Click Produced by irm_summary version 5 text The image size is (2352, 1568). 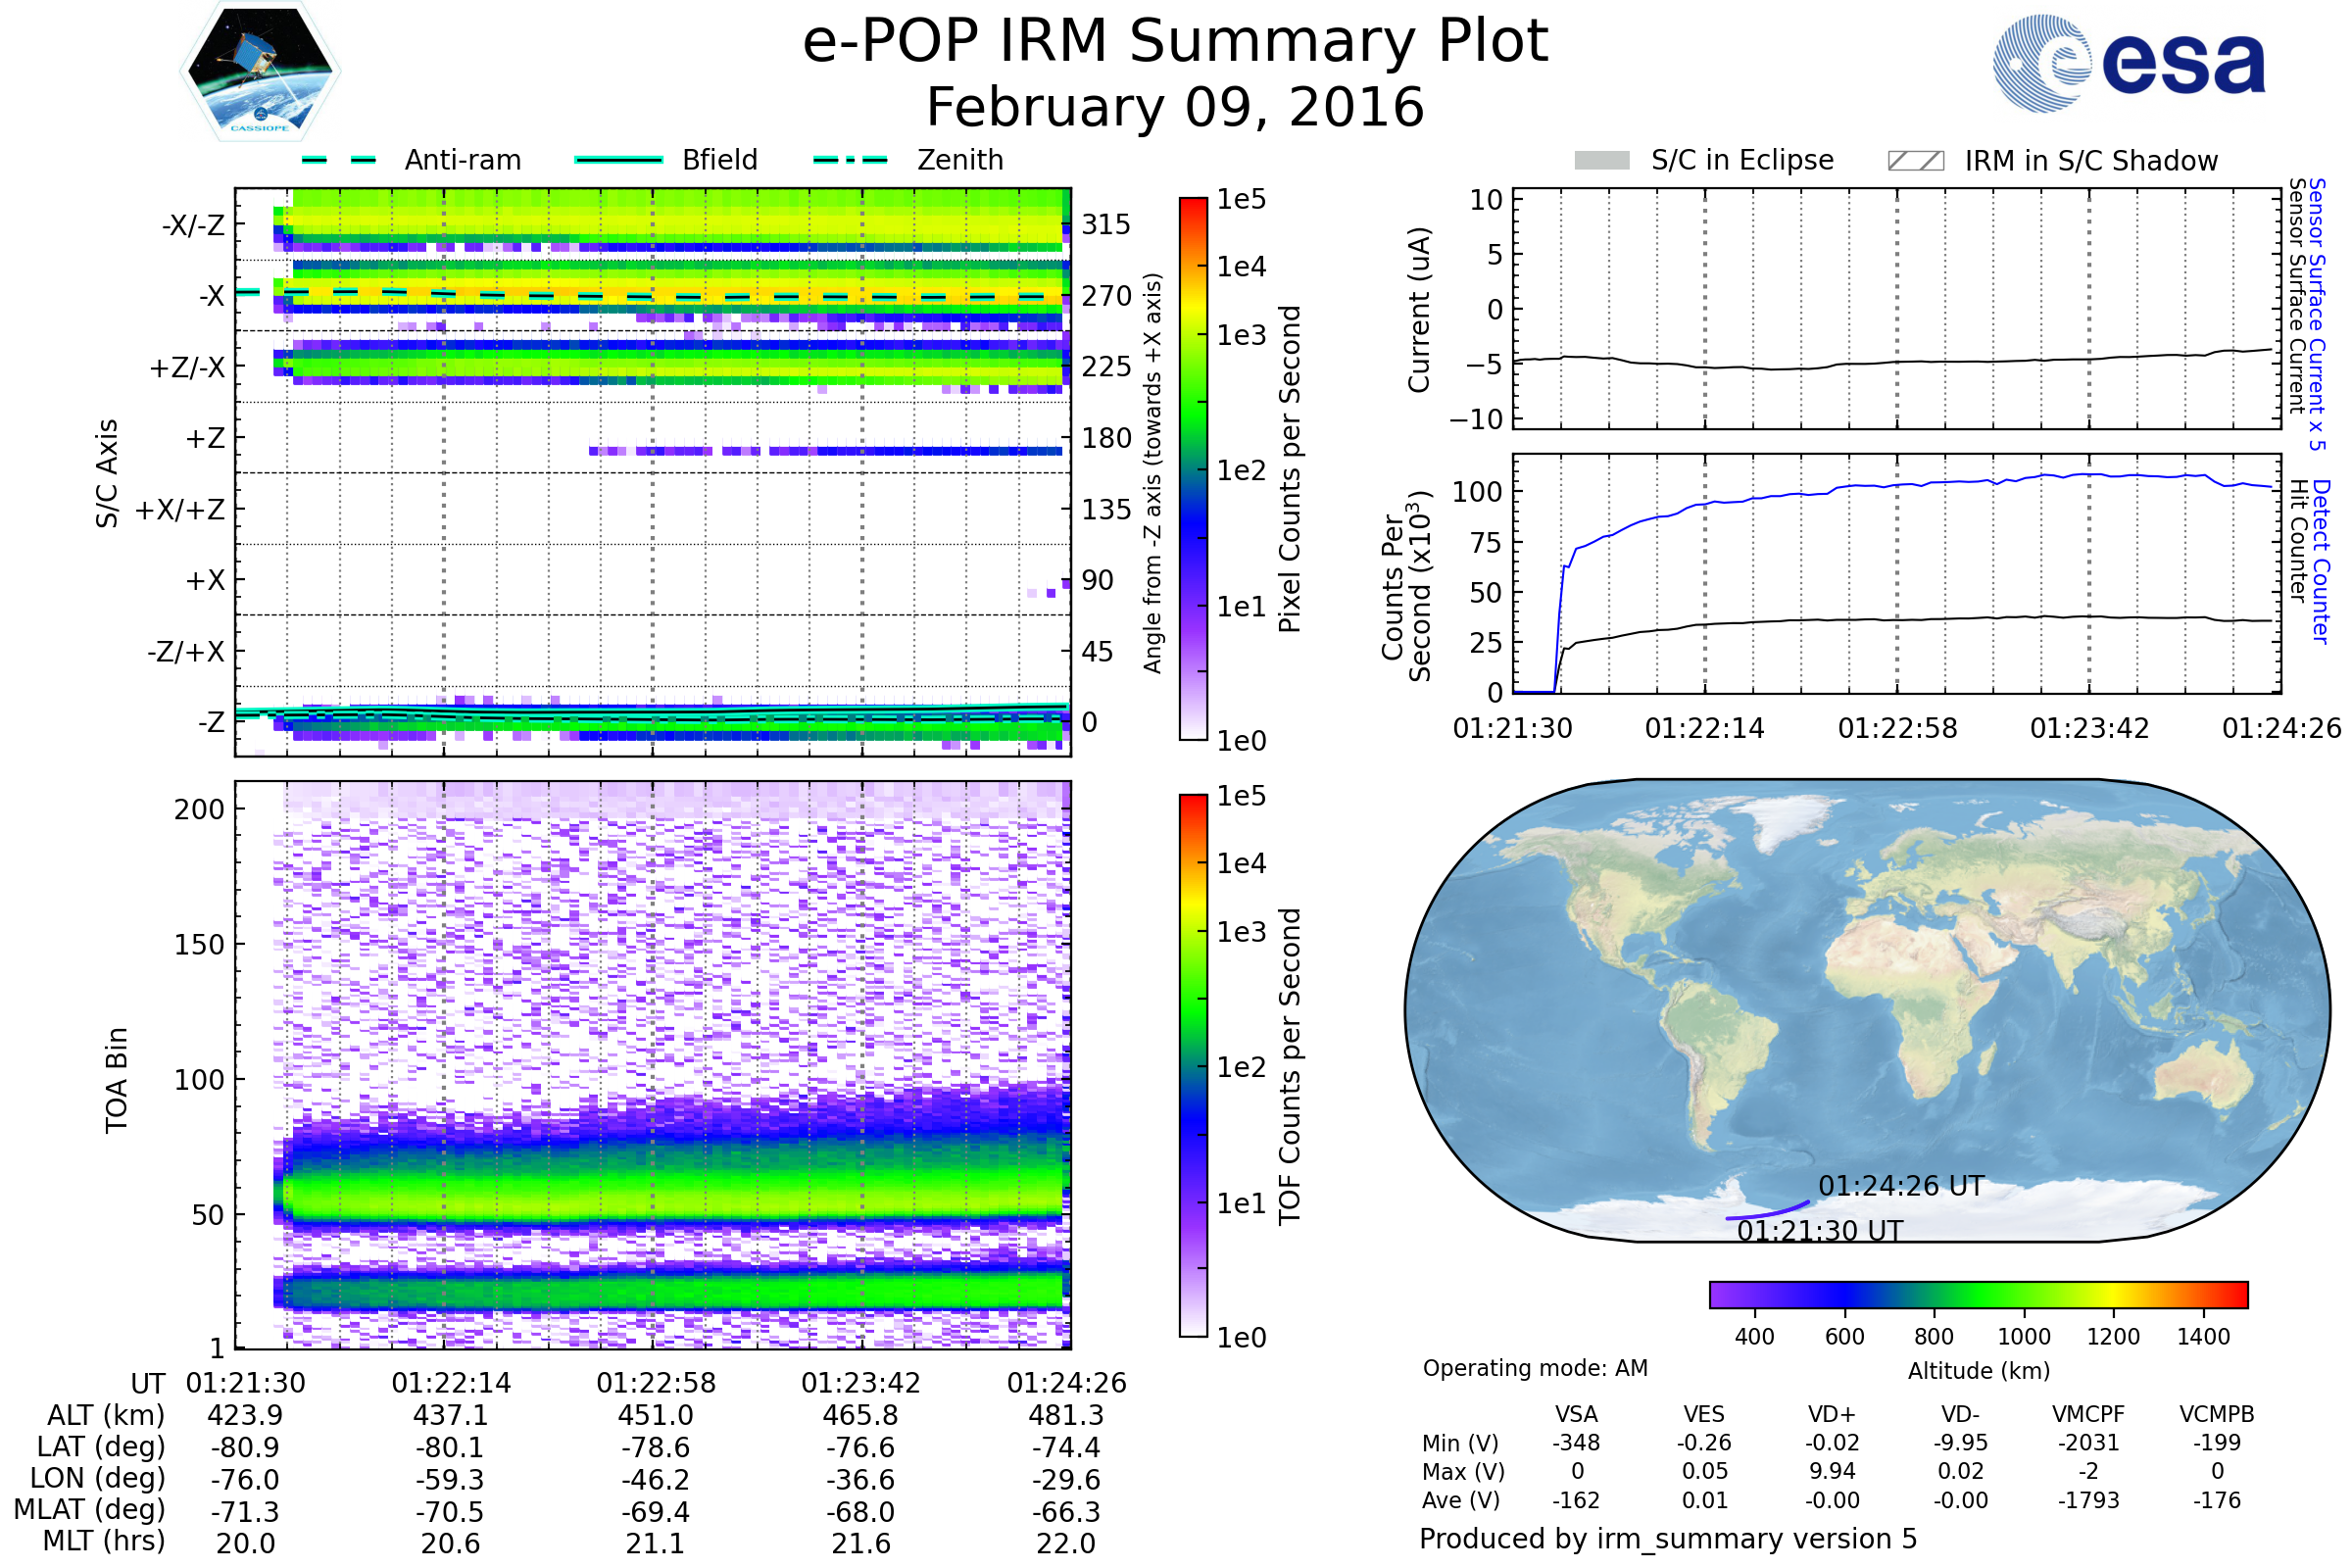click(1668, 1539)
